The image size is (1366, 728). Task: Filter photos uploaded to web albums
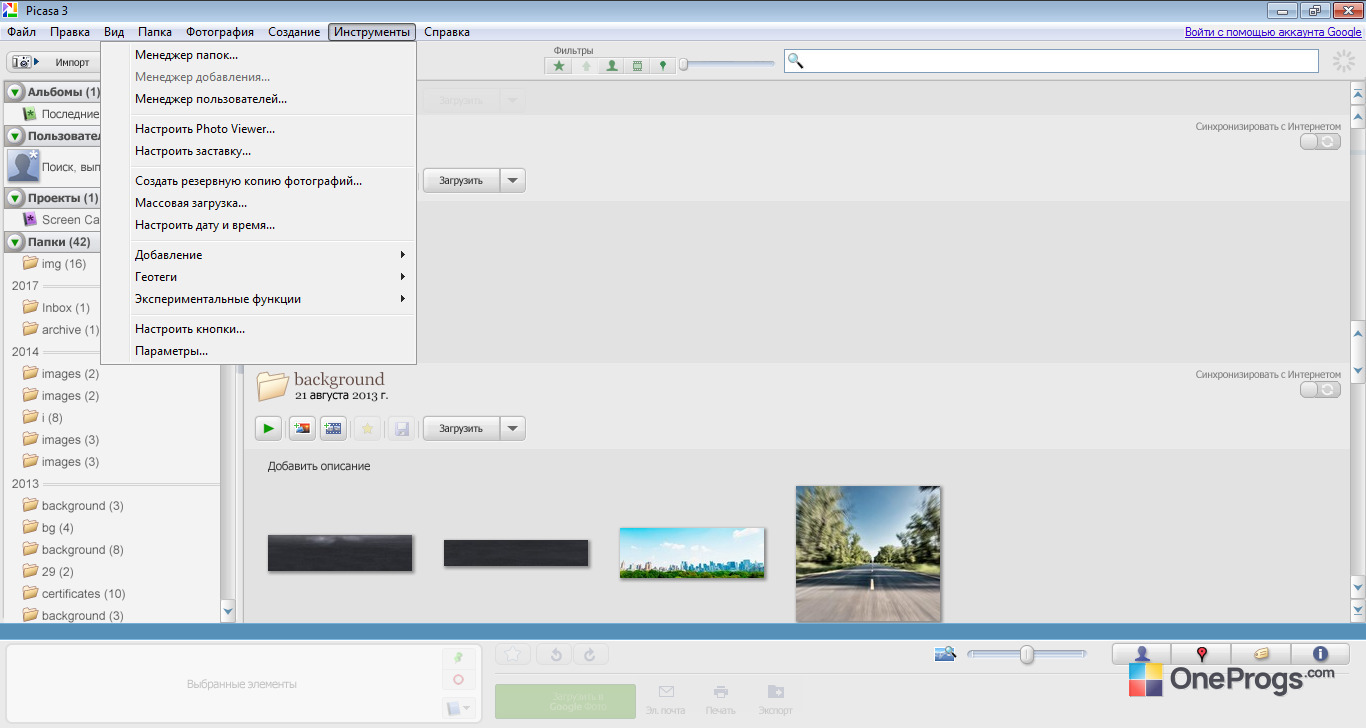coord(585,66)
